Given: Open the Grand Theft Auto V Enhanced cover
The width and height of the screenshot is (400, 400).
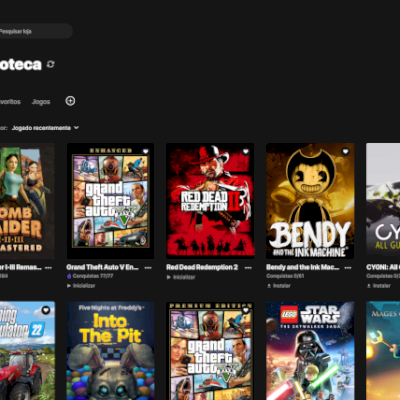Looking at the screenshot, I should pyautogui.click(x=110, y=201).
